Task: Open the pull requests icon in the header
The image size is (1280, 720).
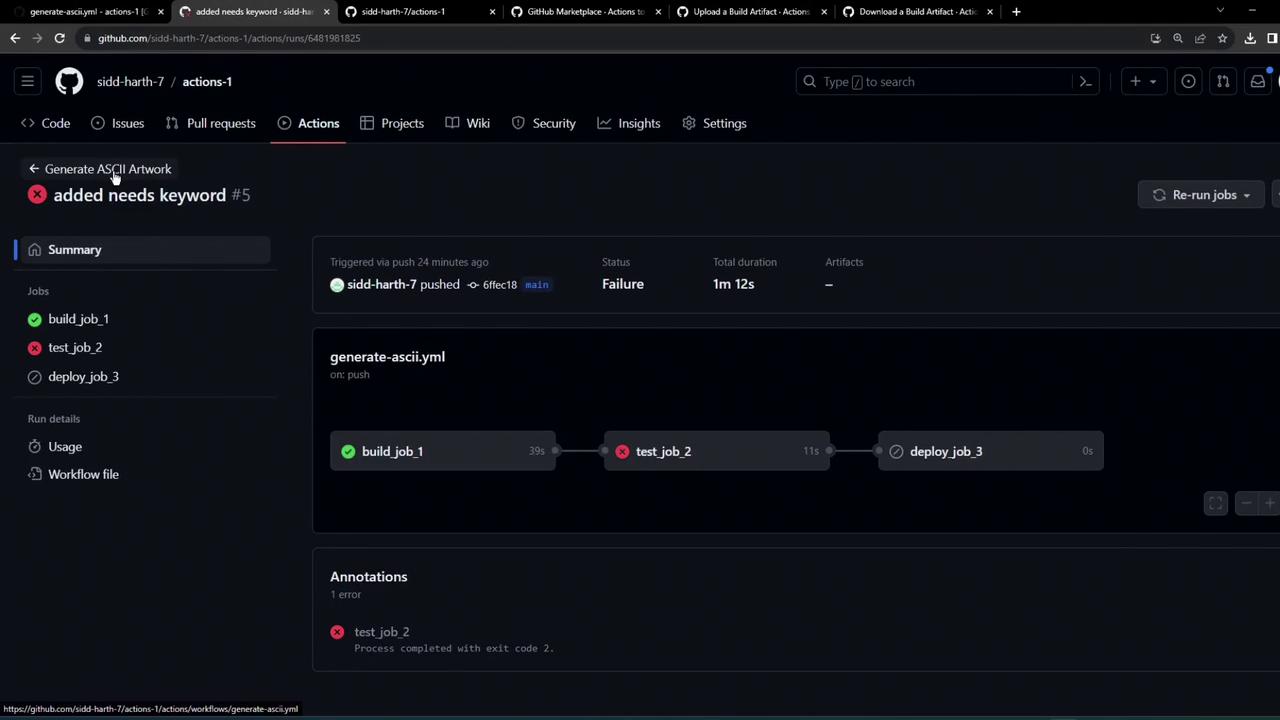Action: [x=1223, y=82]
